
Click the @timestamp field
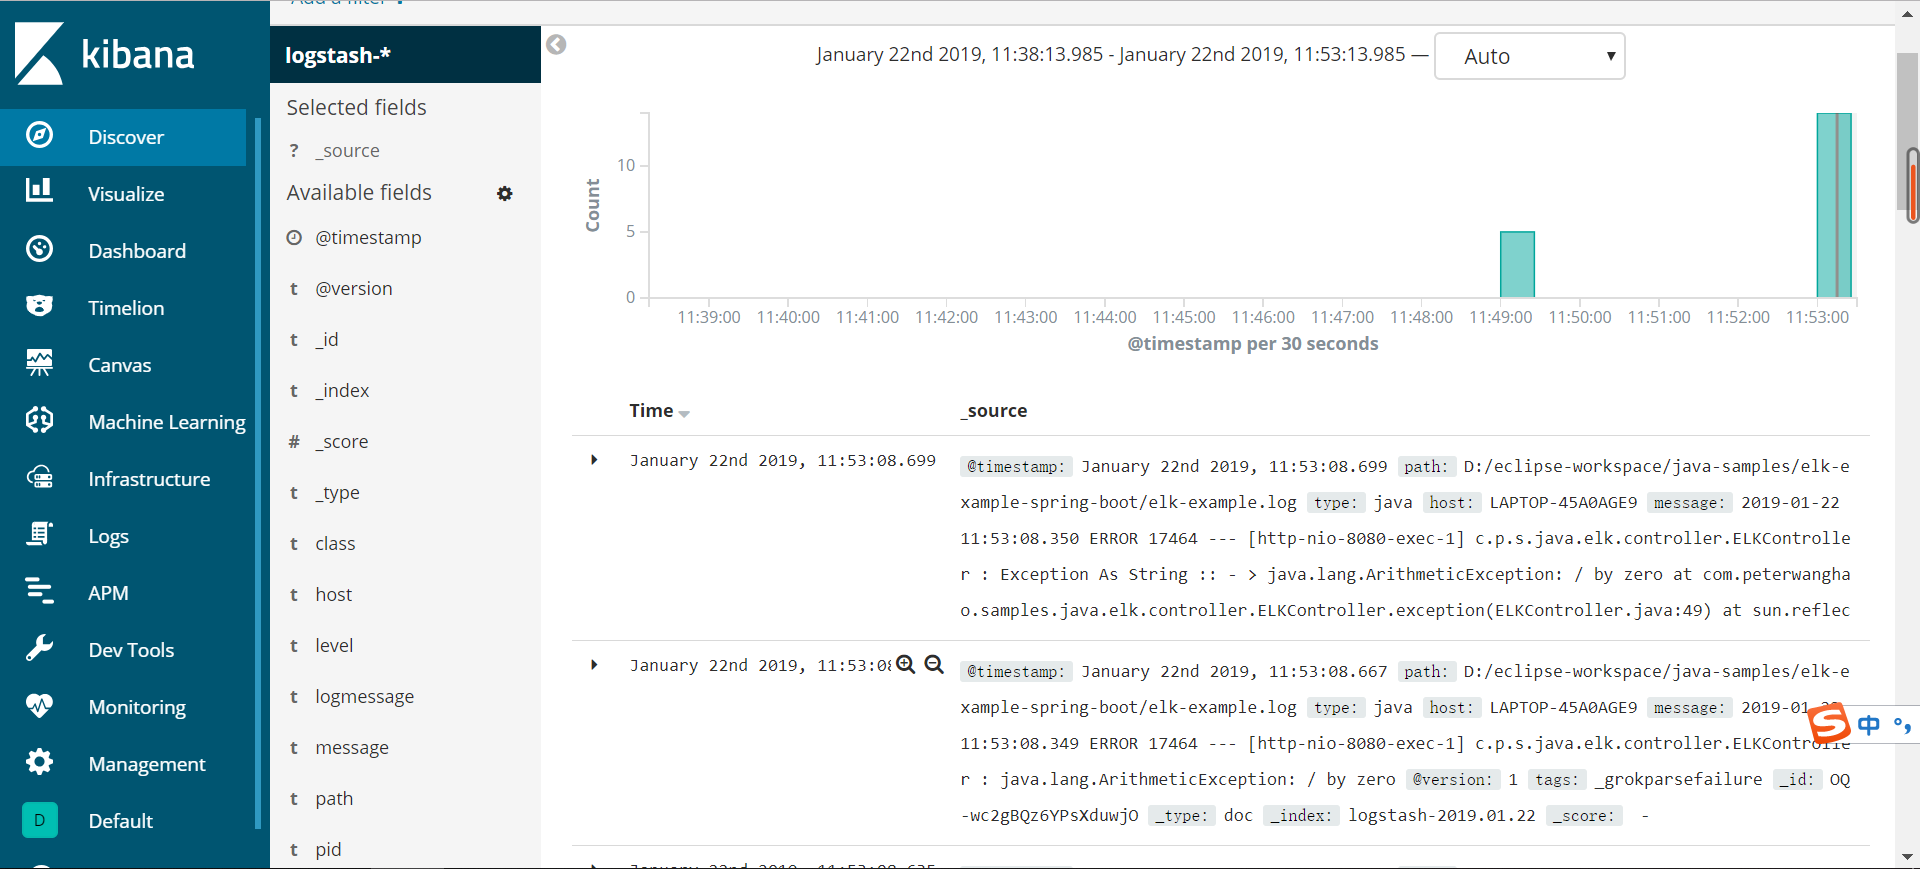368,238
